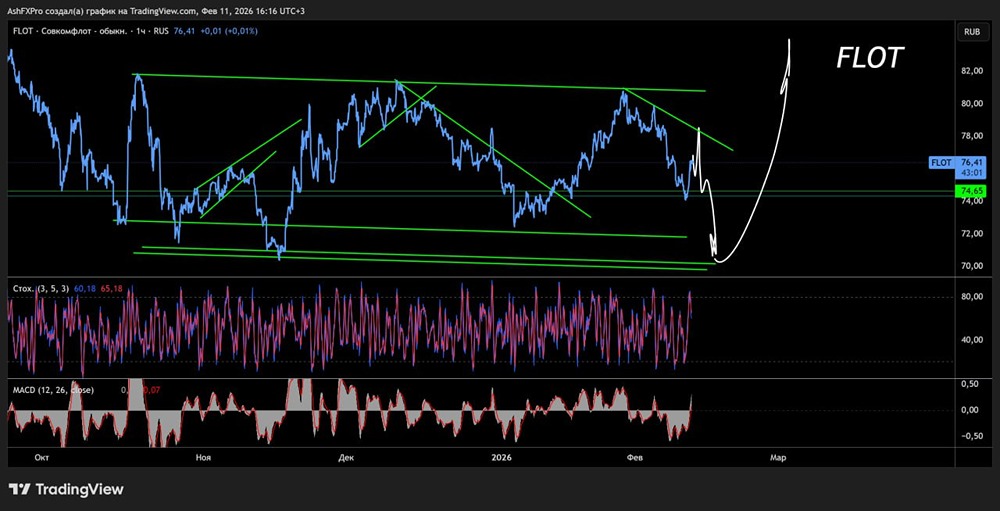Click 82,00 on the price scale
The width and height of the screenshot is (1000, 511).
[x=972, y=71]
